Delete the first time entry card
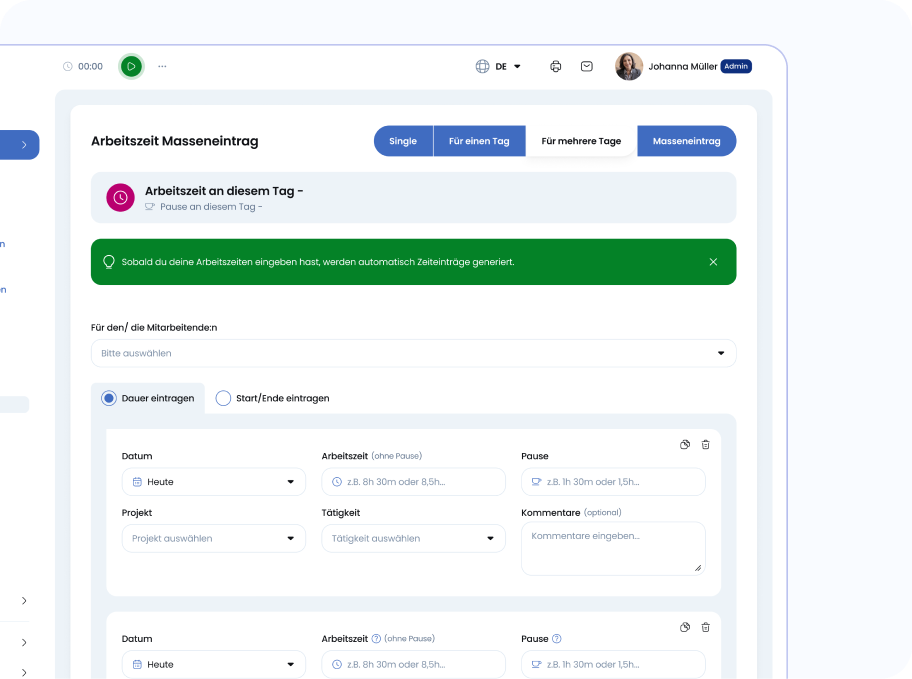This screenshot has height=679, width=912. pyautogui.click(x=706, y=445)
